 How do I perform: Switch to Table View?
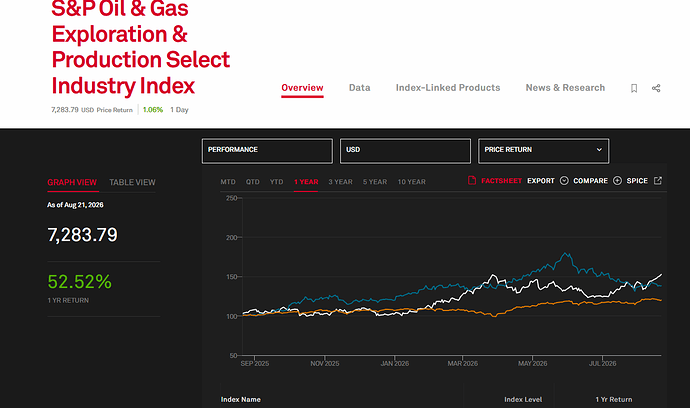tap(132, 182)
